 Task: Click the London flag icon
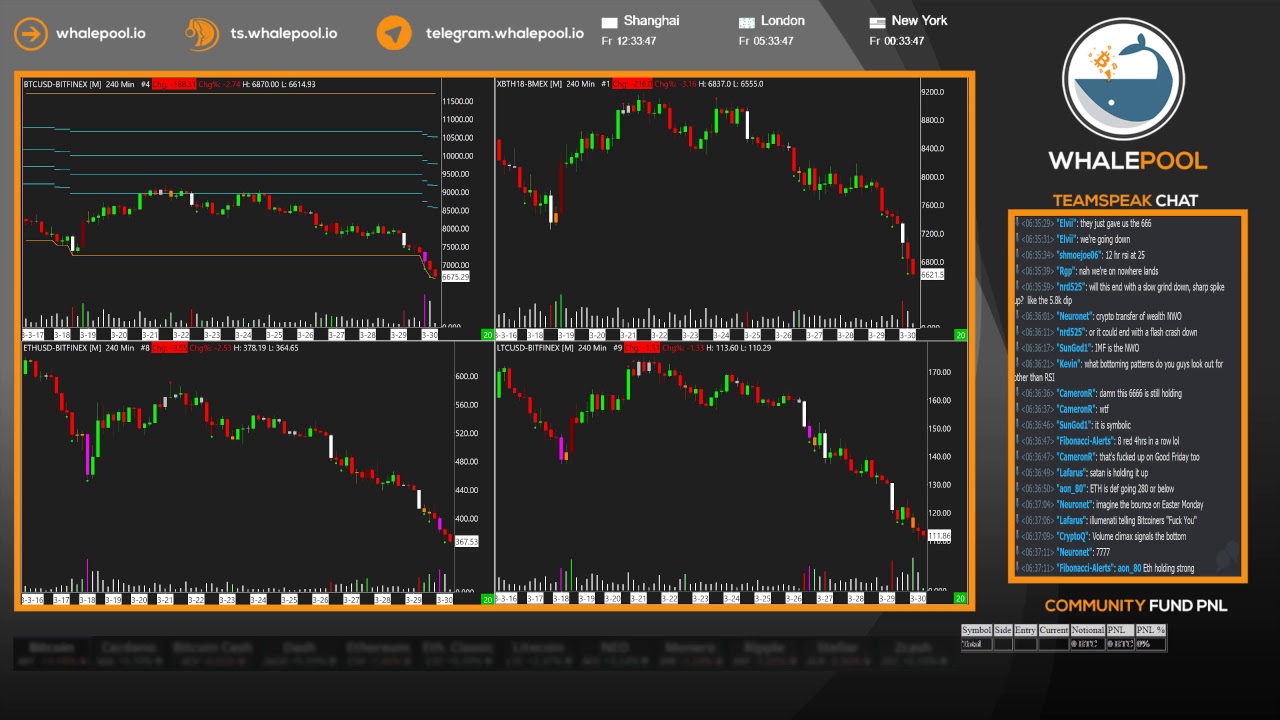click(x=746, y=22)
